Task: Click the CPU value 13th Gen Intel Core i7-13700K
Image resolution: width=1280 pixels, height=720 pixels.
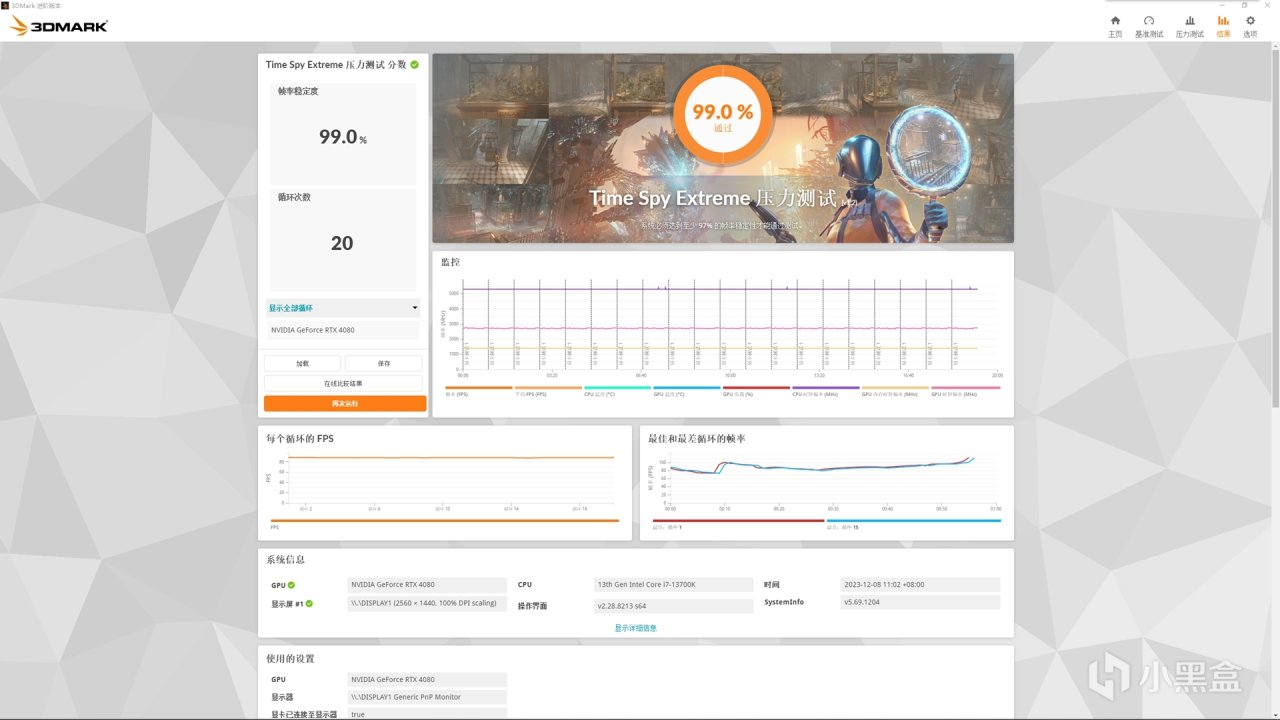Action: (673, 585)
